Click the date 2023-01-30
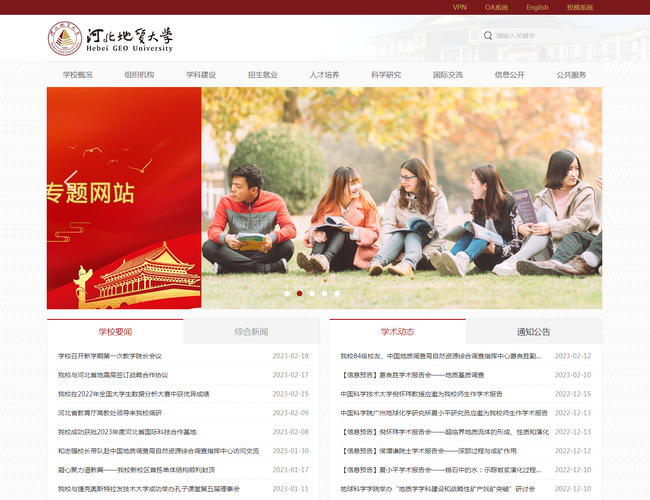 coord(291,451)
